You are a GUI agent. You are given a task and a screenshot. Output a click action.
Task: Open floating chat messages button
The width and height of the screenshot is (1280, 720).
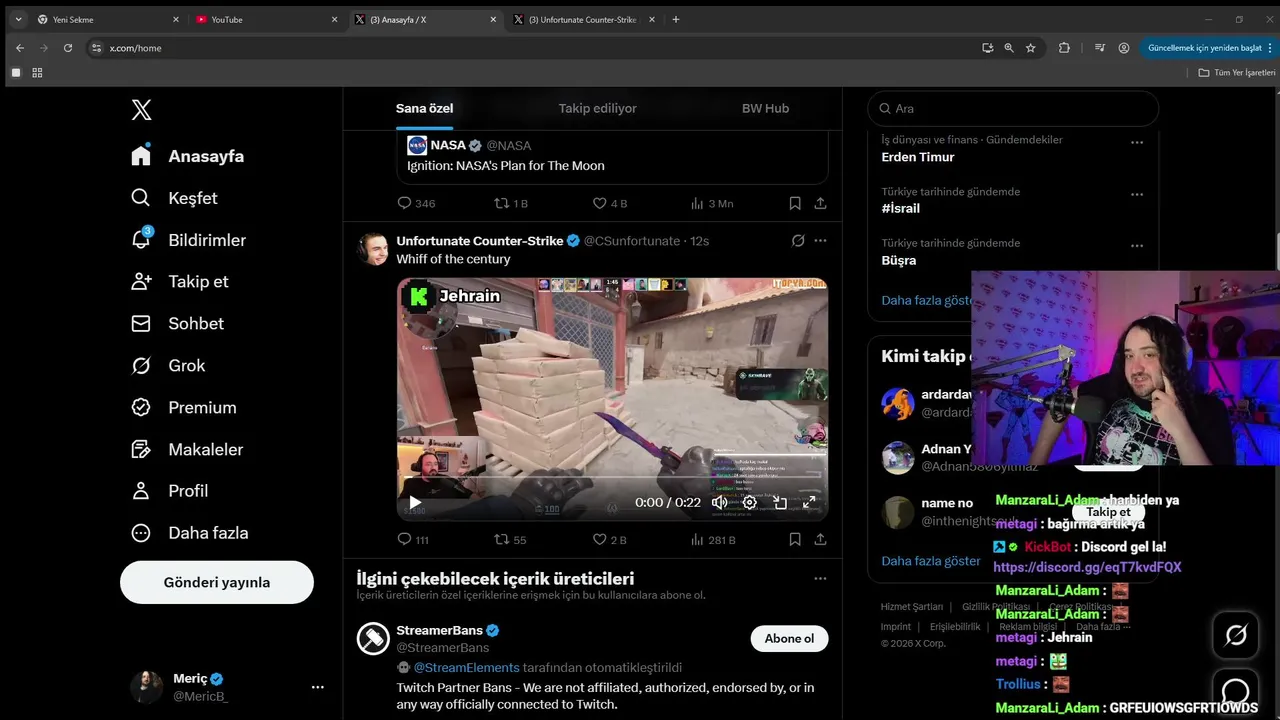[1236, 692]
